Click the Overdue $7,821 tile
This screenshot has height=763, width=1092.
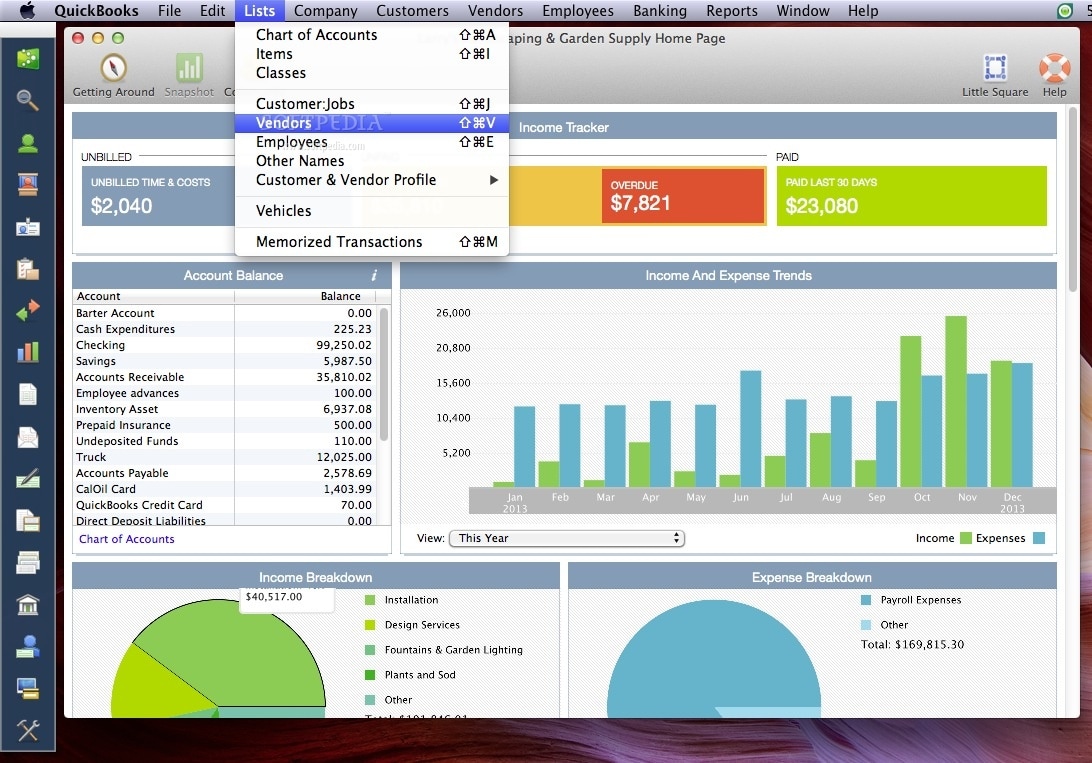(683, 196)
